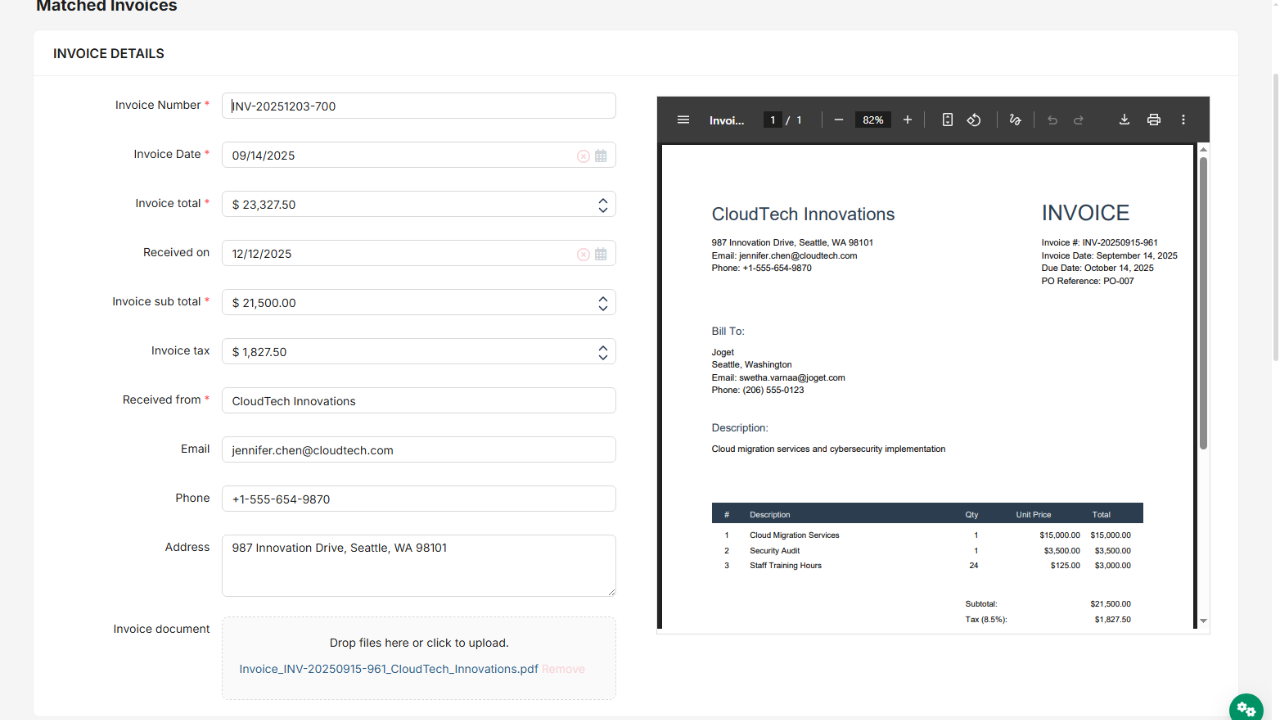The width and height of the screenshot is (1280, 720).
Task: Open the uploaded CloudTech invoice PDF link
Action: pyautogui.click(x=388, y=669)
